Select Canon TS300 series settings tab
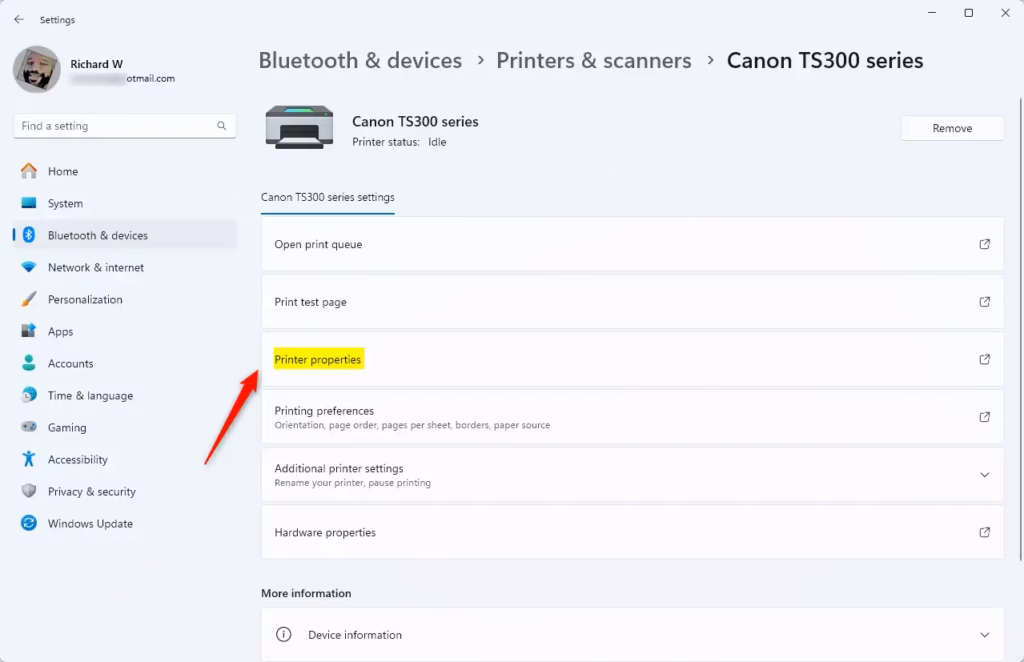 coord(328,197)
